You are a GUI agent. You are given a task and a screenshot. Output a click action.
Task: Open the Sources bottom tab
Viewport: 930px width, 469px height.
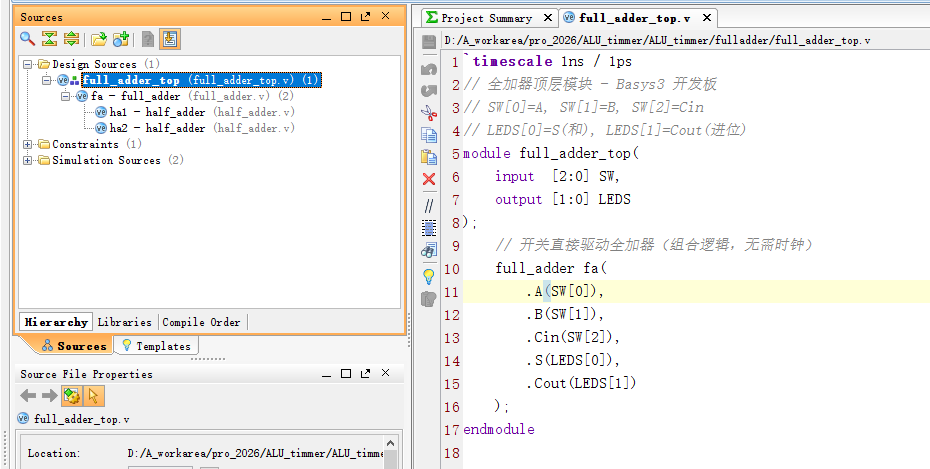click(x=74, y=346)
